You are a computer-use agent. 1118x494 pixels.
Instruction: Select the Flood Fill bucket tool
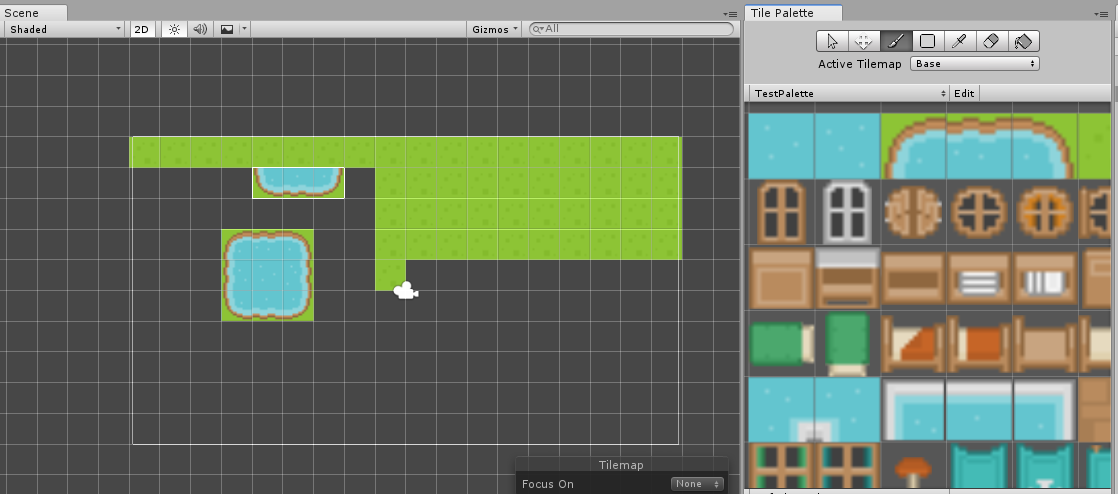(1023, 41)
